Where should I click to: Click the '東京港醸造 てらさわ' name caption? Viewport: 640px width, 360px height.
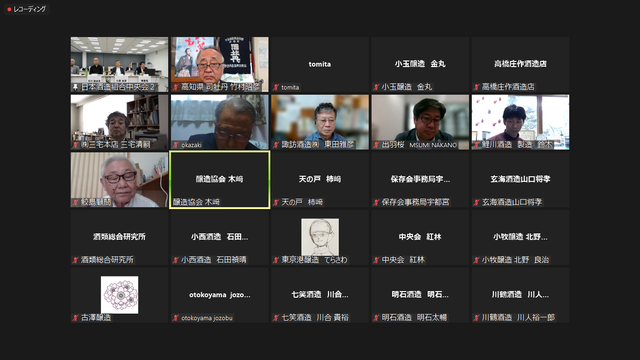click(314, 260)
